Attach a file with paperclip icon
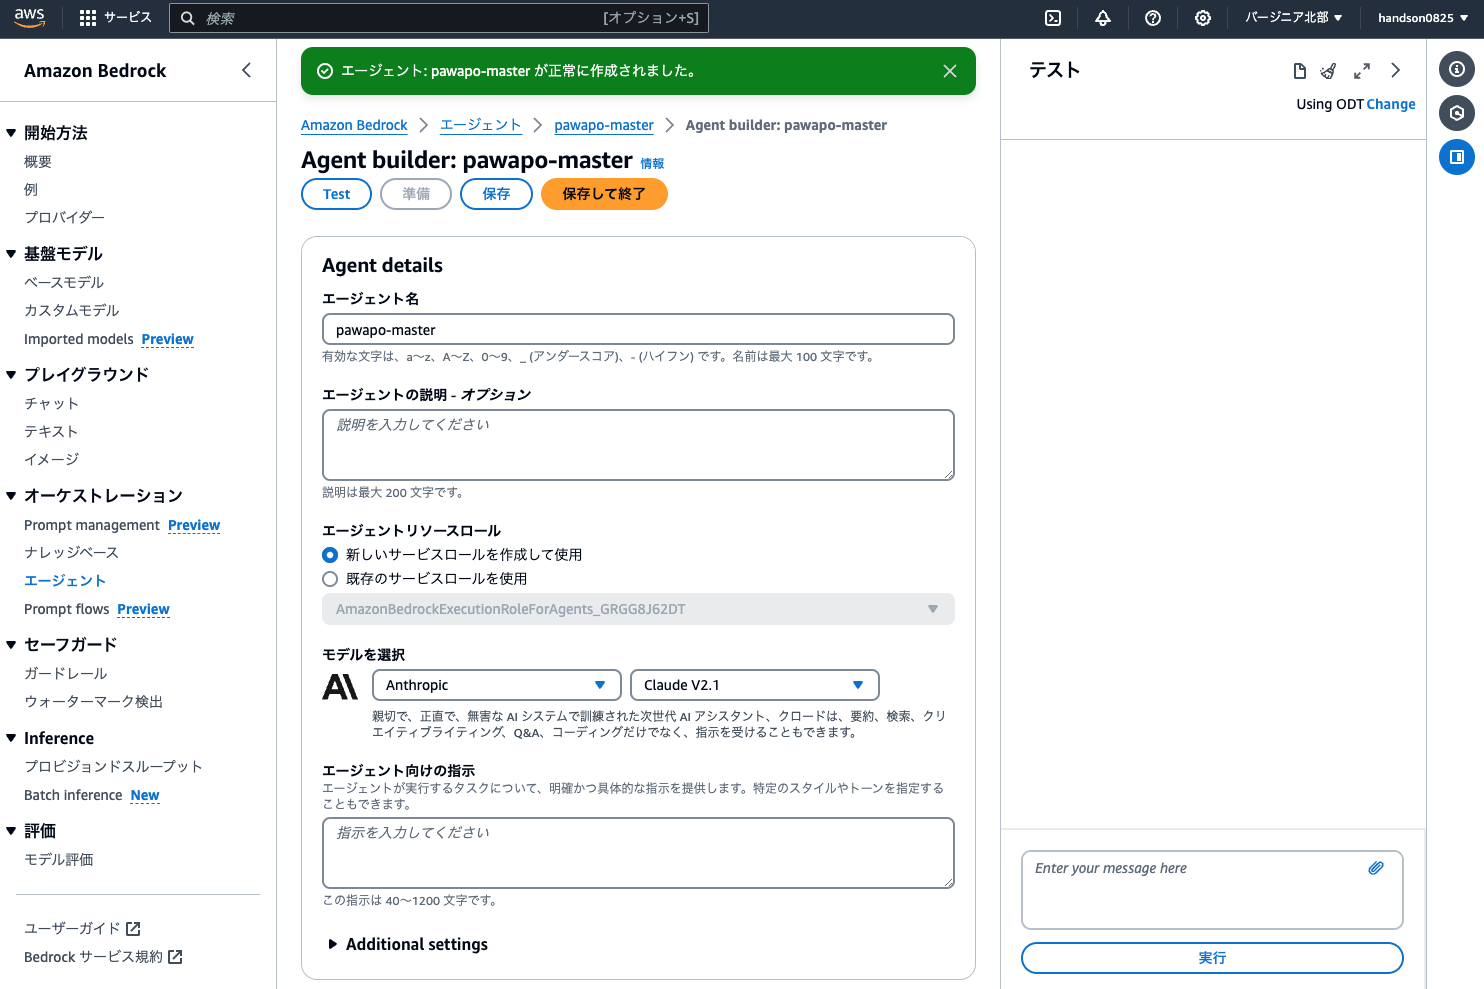The height and width of the screenshot is (989, 1484). (x=1376, y=868)
